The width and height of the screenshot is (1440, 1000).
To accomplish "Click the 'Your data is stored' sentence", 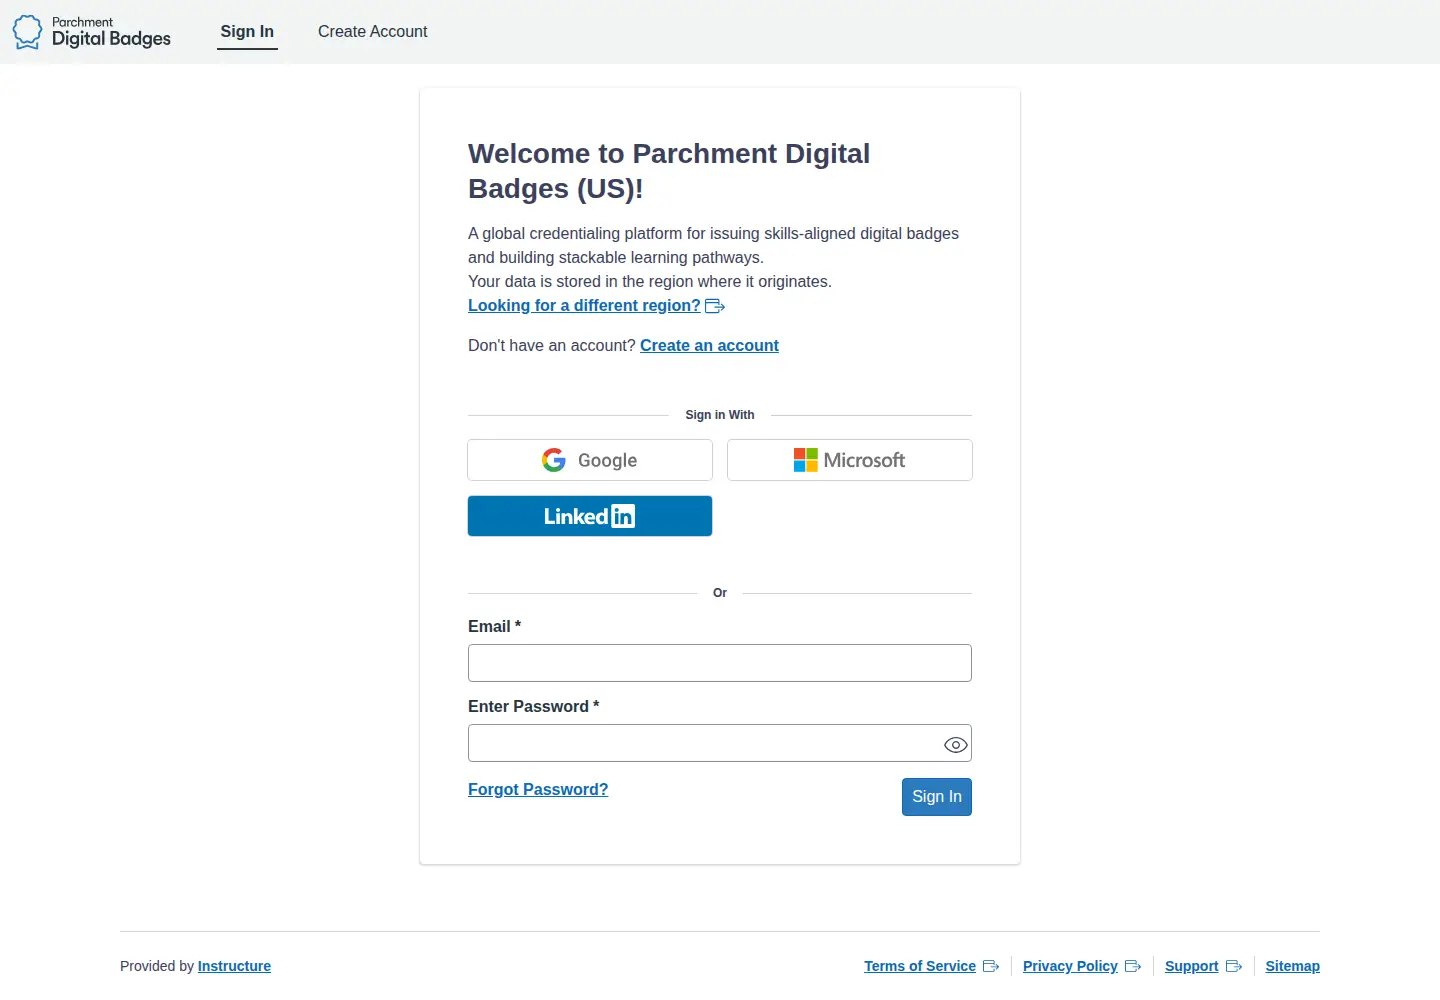I will point(650,282).
